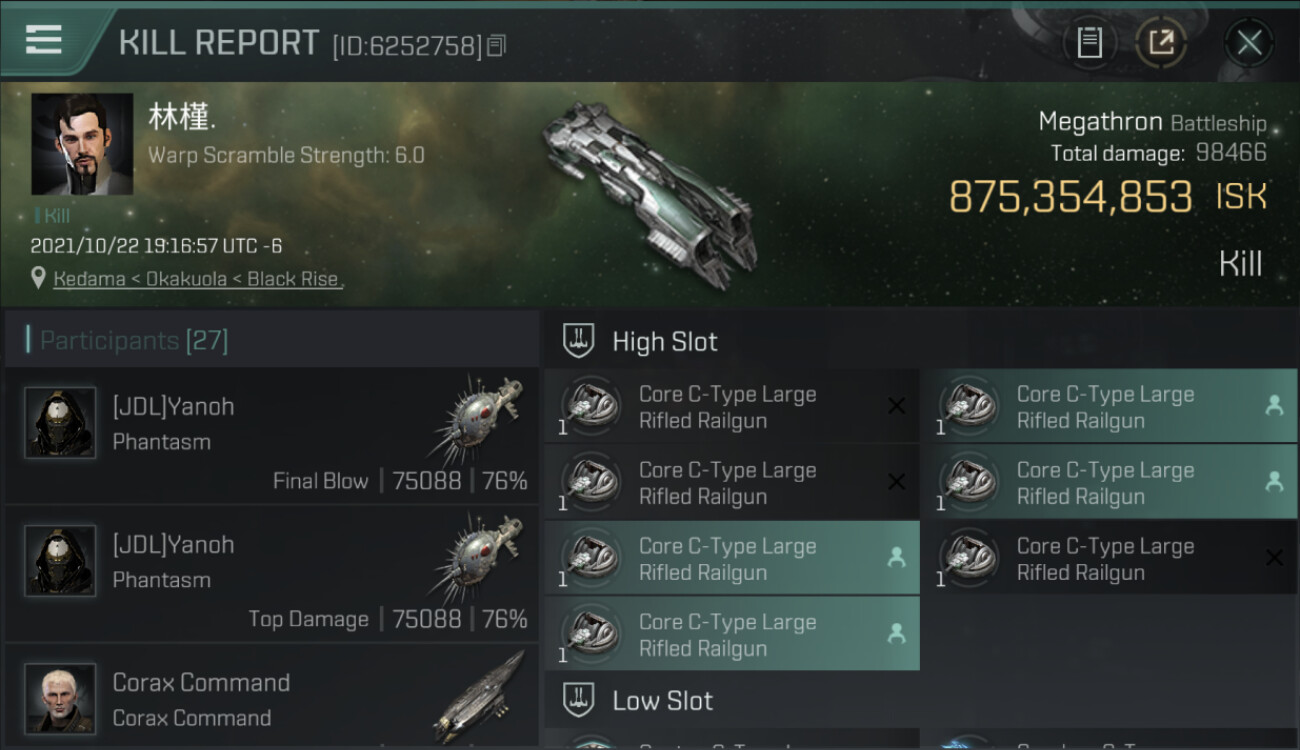Click Corax Command ship icon
1300x750 pixels.
click(478, 695)
